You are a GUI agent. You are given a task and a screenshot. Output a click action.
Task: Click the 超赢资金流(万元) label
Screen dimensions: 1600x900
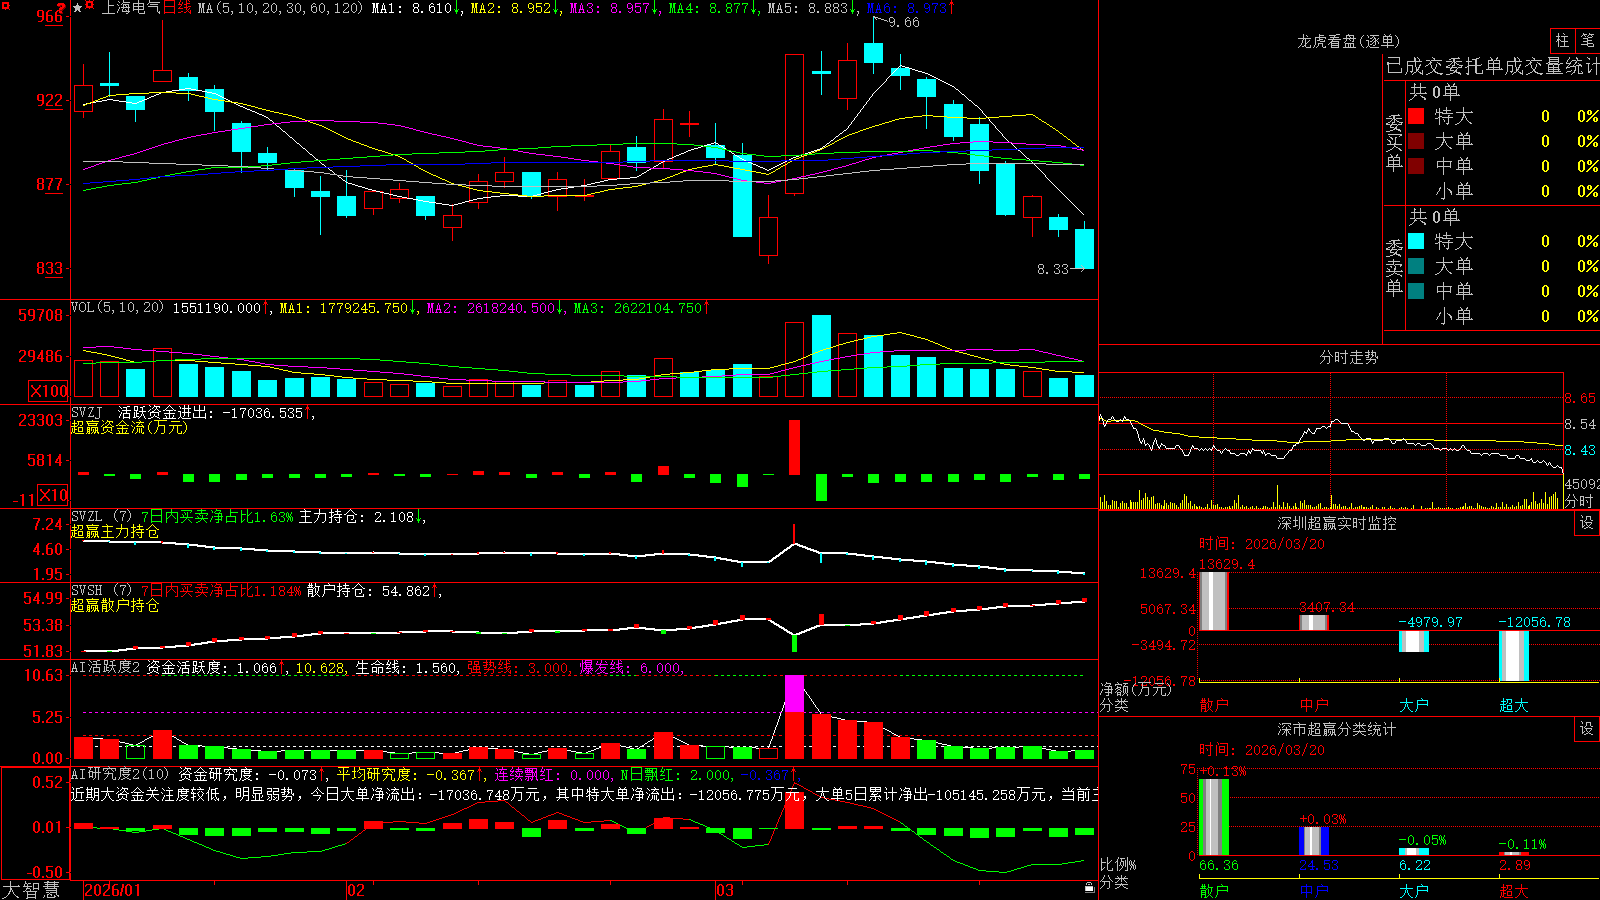click(x=129, y=428)
